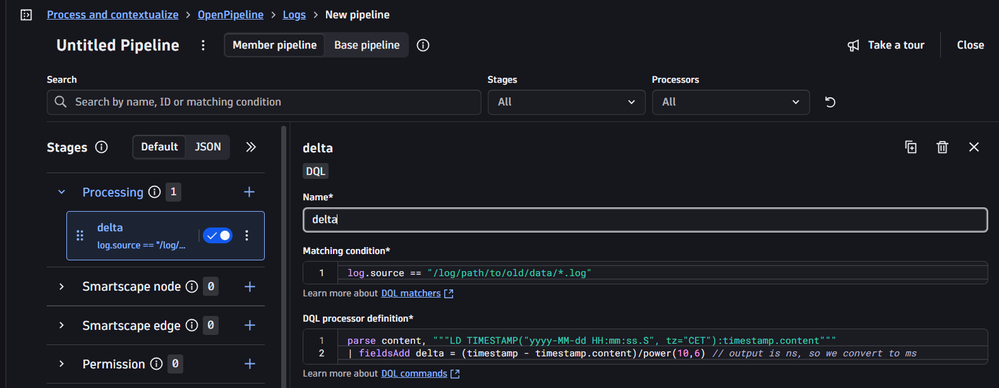Collapse the Processing stage section
999x388 pixels.
click(x=62, y=192)
